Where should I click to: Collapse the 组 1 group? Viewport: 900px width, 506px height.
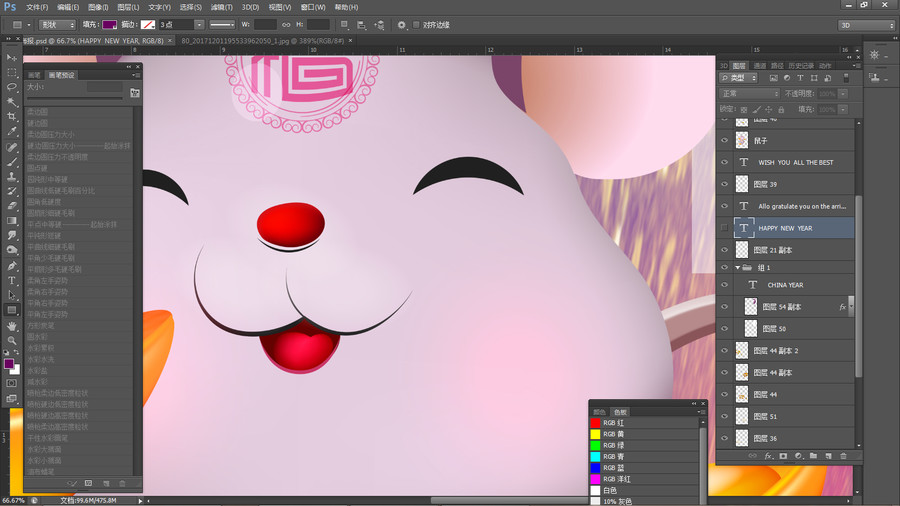(738, 267)
